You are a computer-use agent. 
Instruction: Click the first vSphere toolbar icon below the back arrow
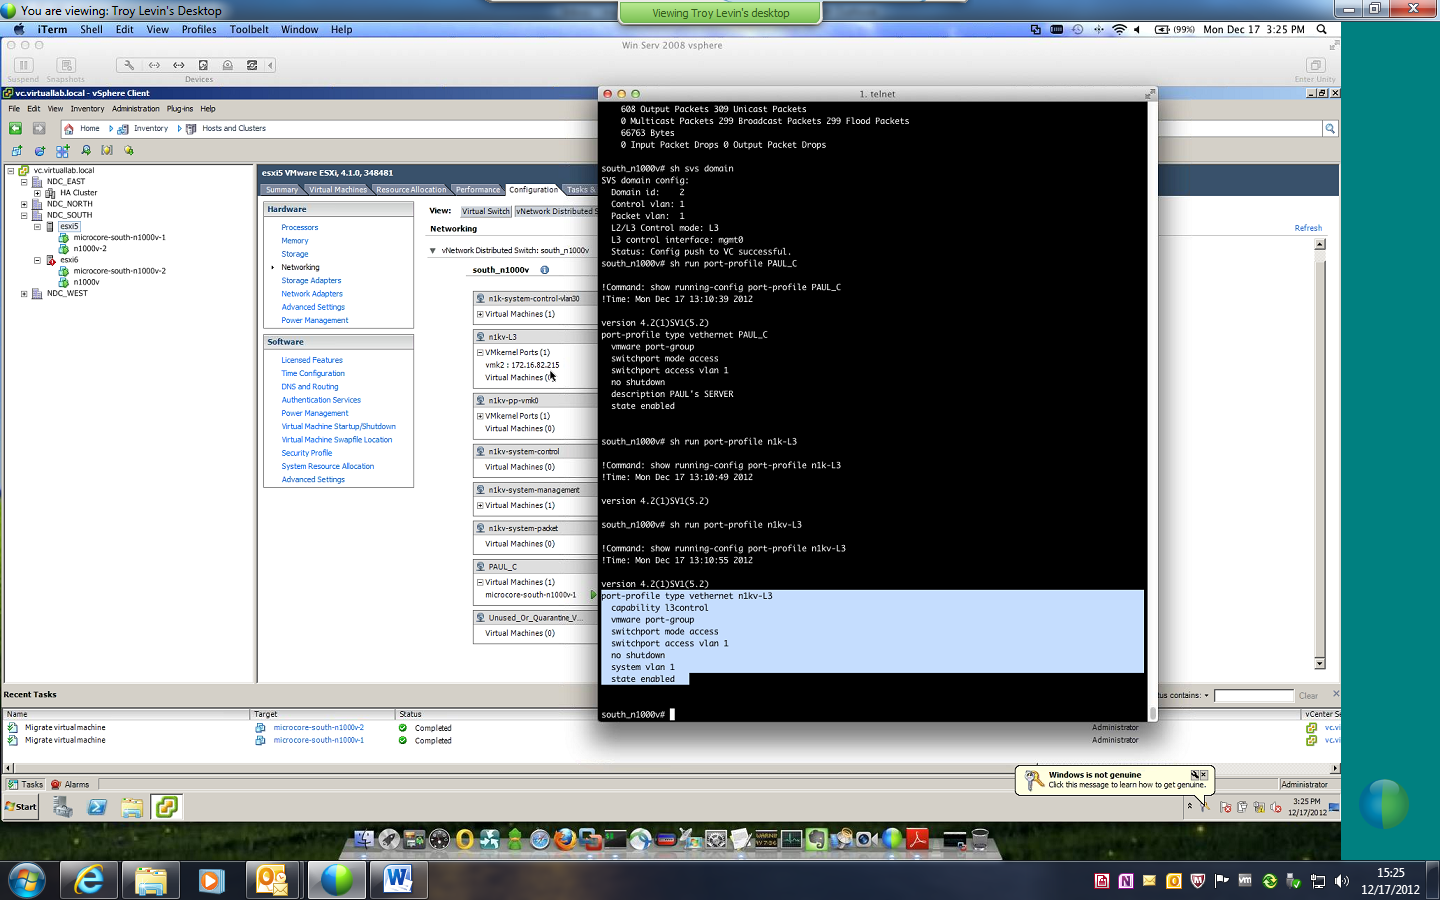[x=17, y=151]
